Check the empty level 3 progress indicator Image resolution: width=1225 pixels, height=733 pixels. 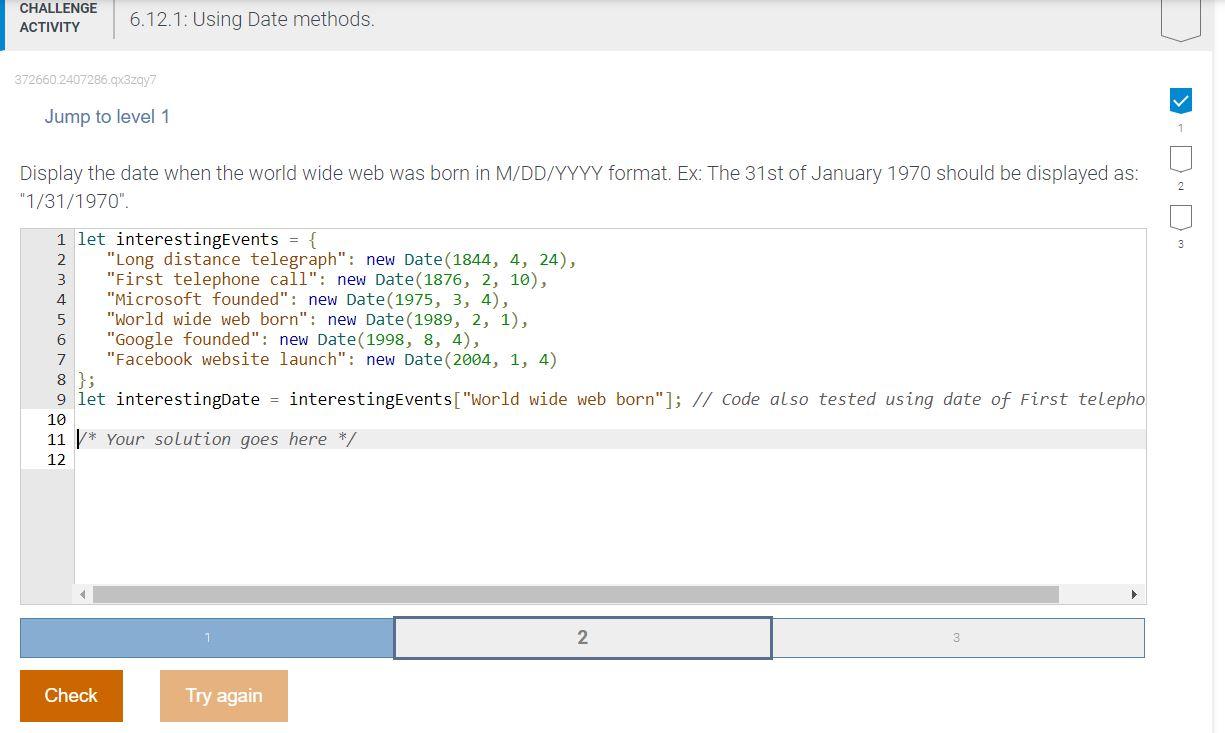pos(1180,216)
